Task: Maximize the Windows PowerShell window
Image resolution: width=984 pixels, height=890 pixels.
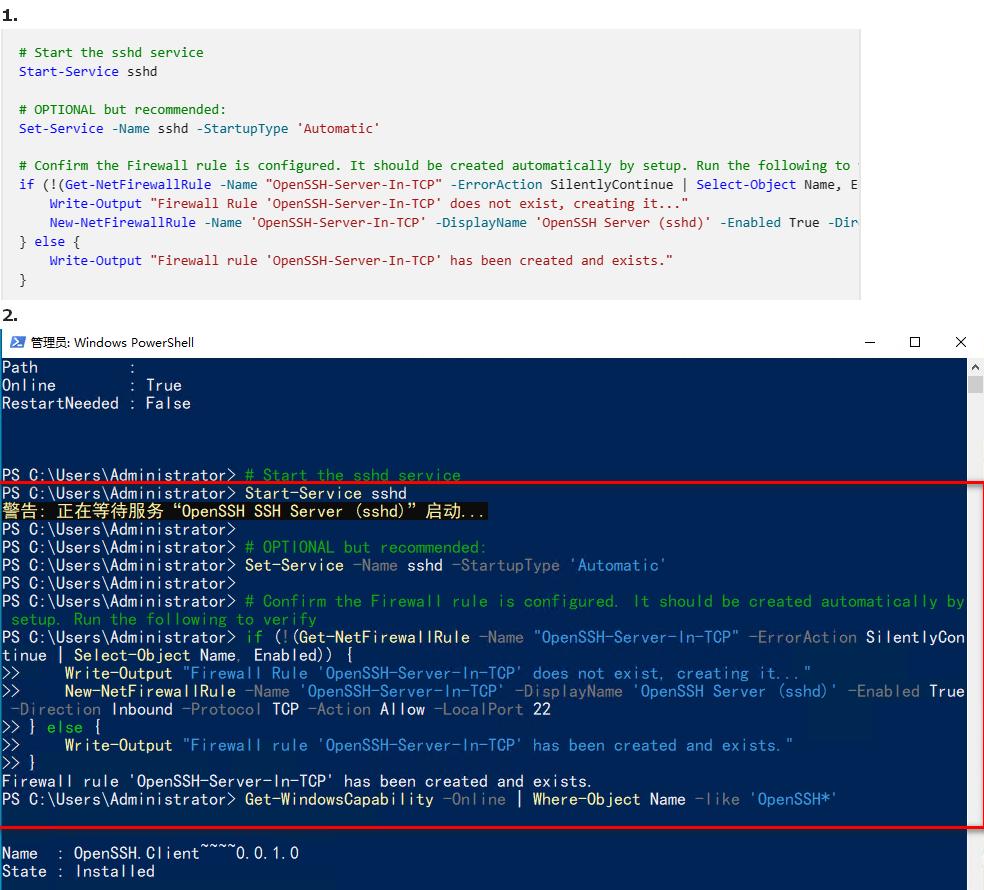Action: pos(914,342)
